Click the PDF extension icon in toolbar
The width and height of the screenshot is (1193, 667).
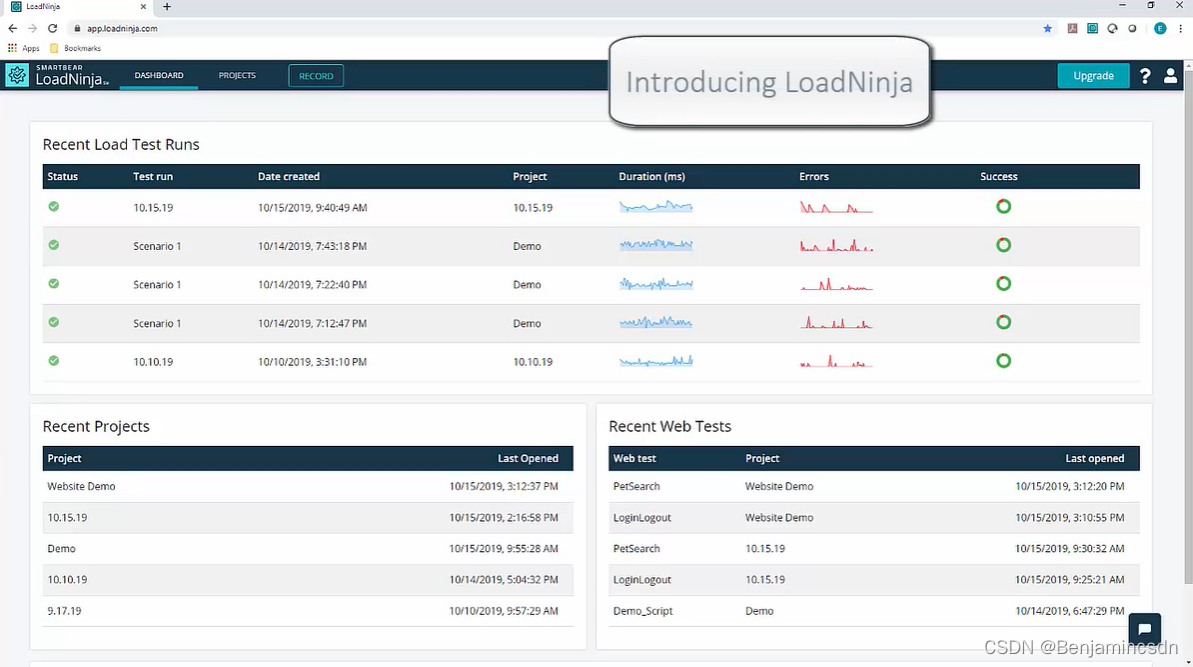pyautogui.click(x=1072, y=28)
